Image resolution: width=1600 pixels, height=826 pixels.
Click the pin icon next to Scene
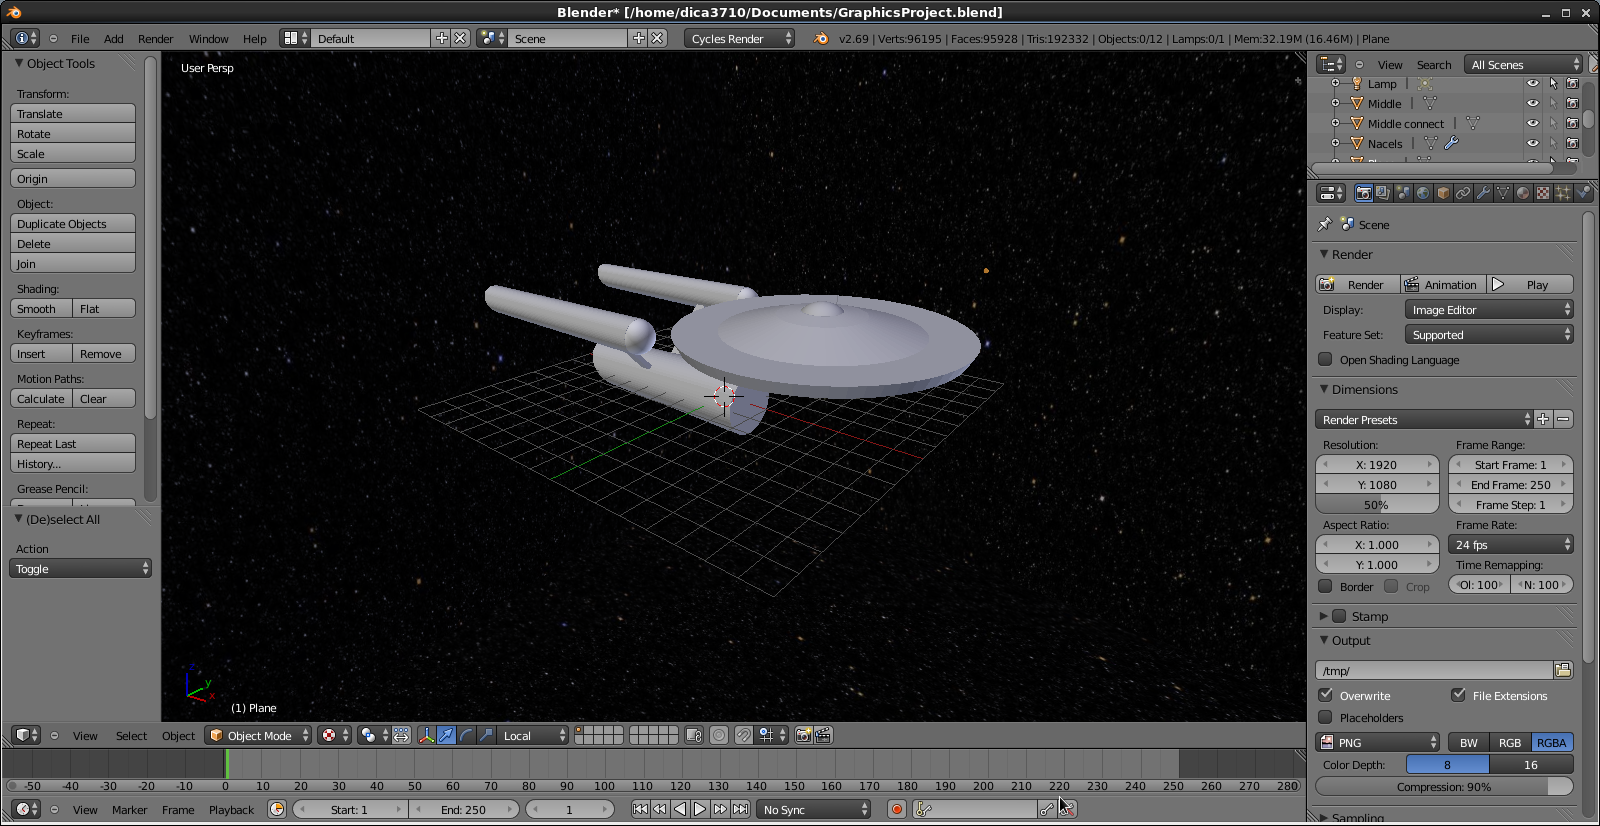tap(1325, 224)
